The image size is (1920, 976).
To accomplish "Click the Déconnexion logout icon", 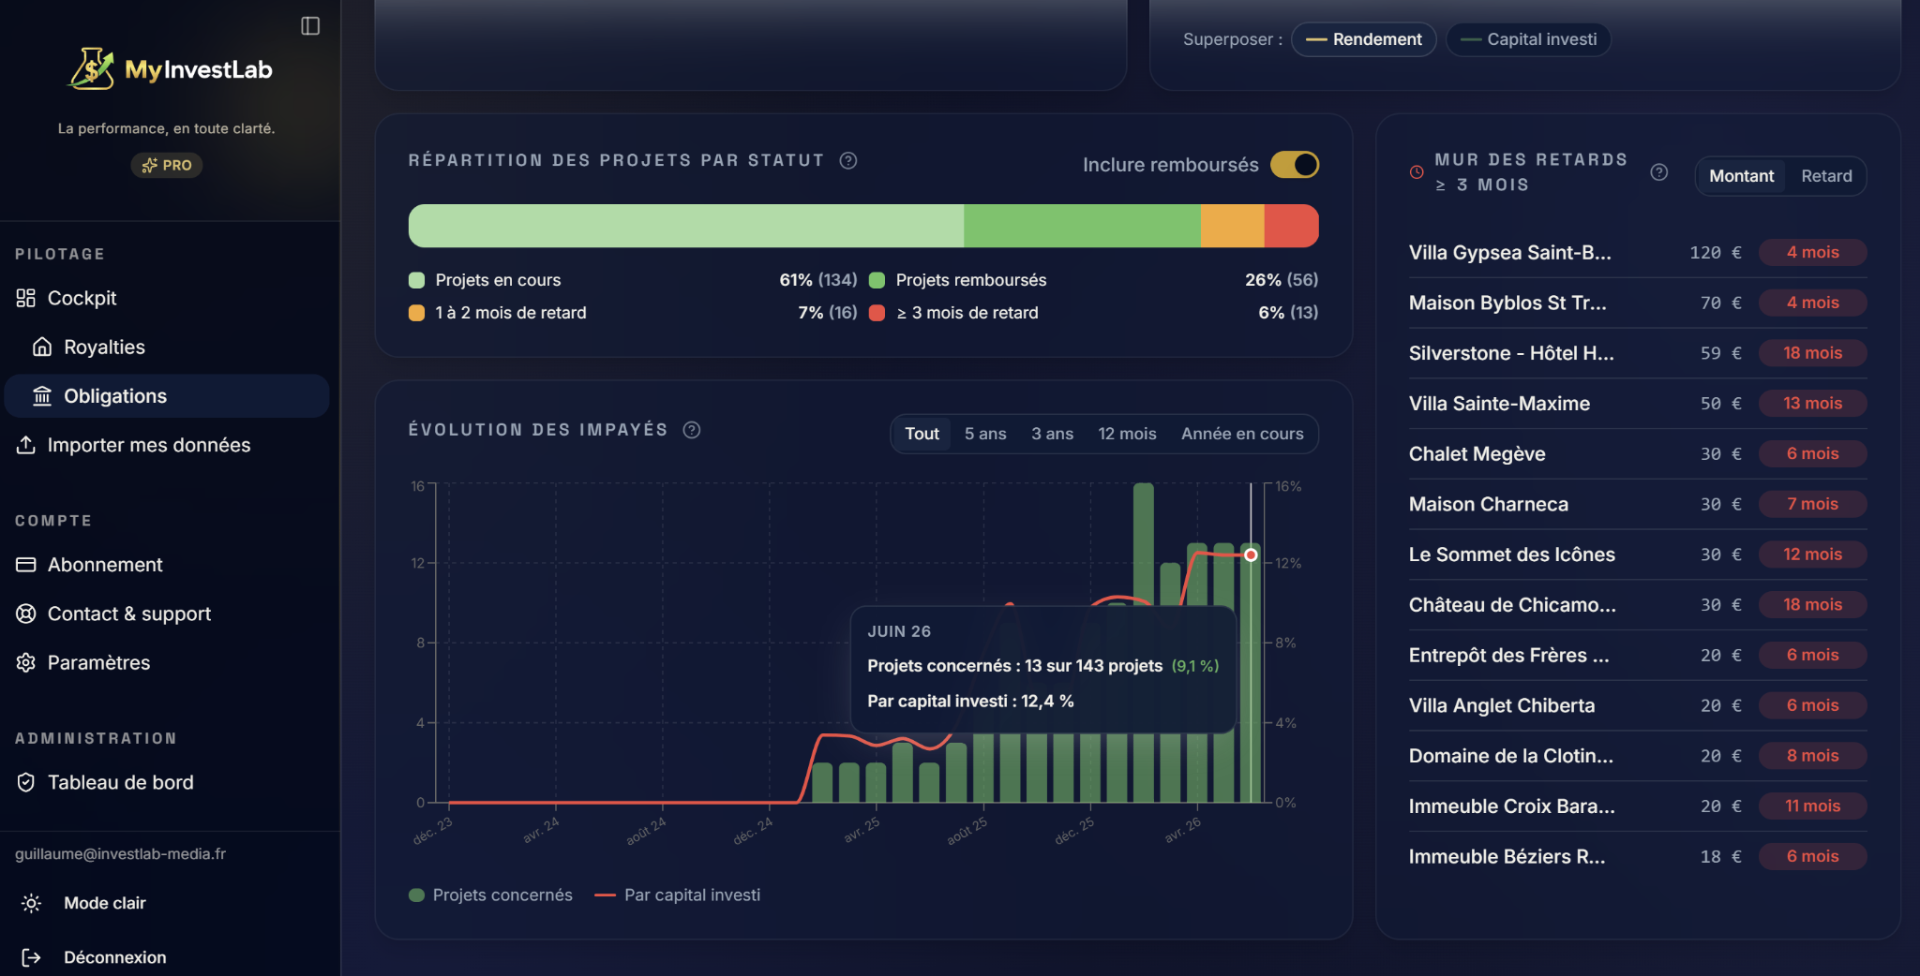I will click(32, 958).
